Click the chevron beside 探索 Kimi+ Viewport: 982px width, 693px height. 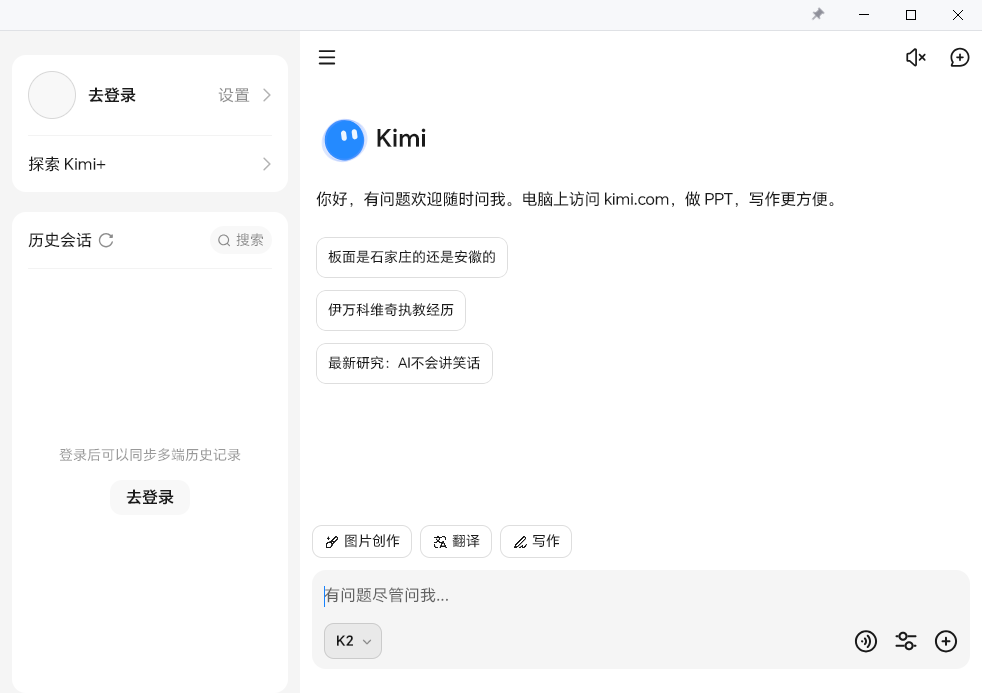267,164
